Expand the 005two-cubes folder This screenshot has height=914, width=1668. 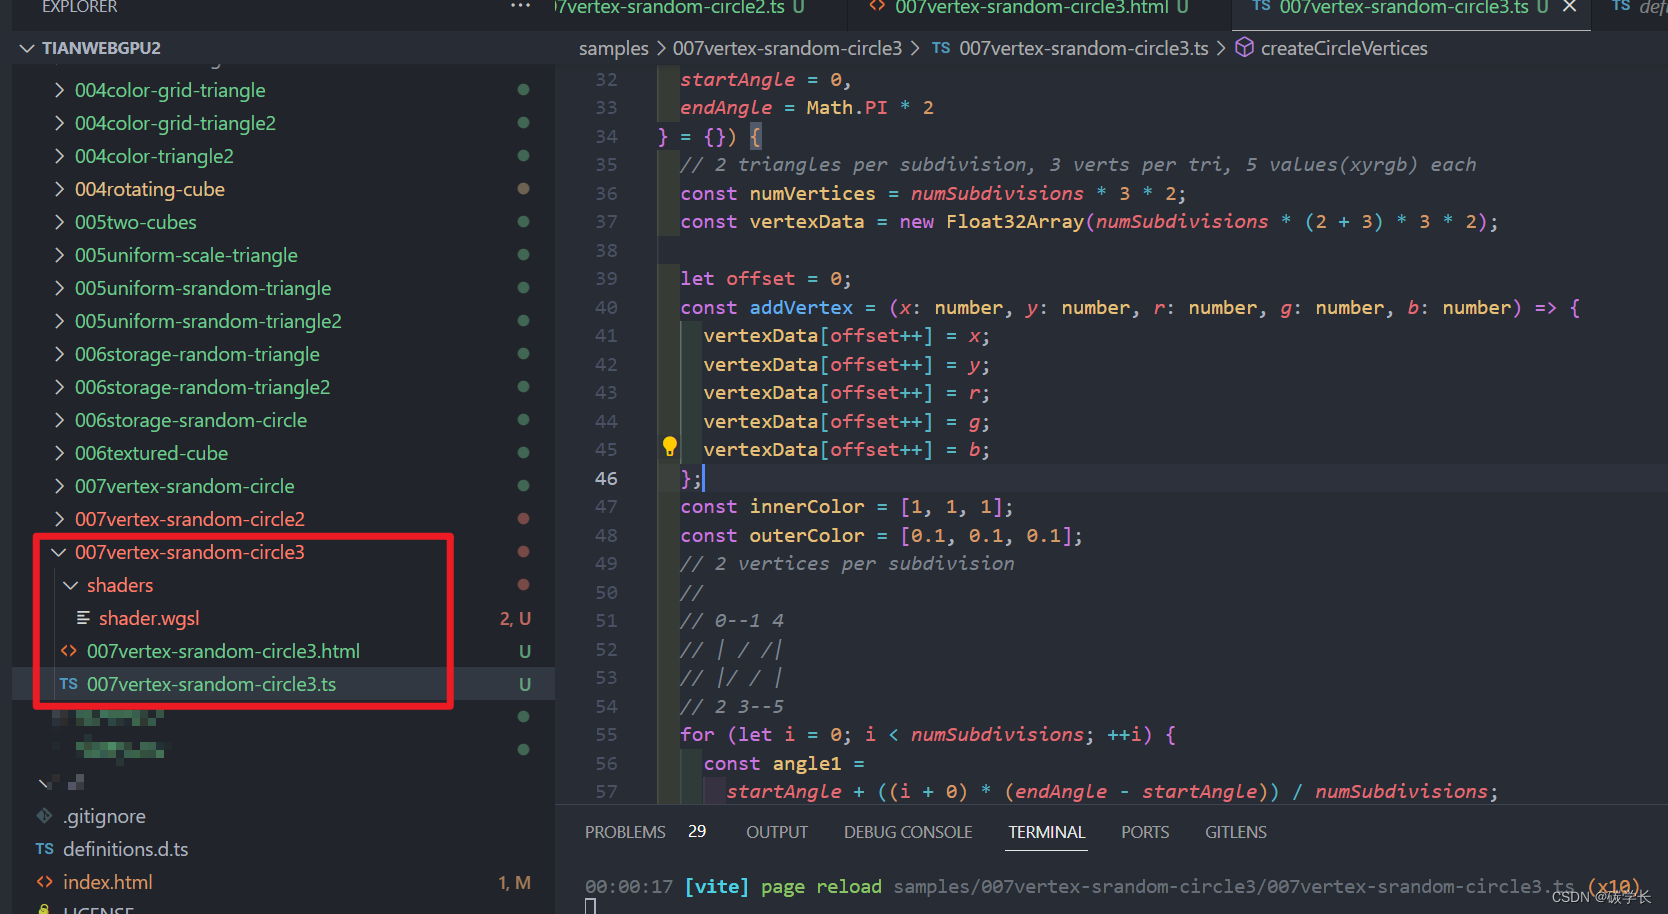[60, 222]
